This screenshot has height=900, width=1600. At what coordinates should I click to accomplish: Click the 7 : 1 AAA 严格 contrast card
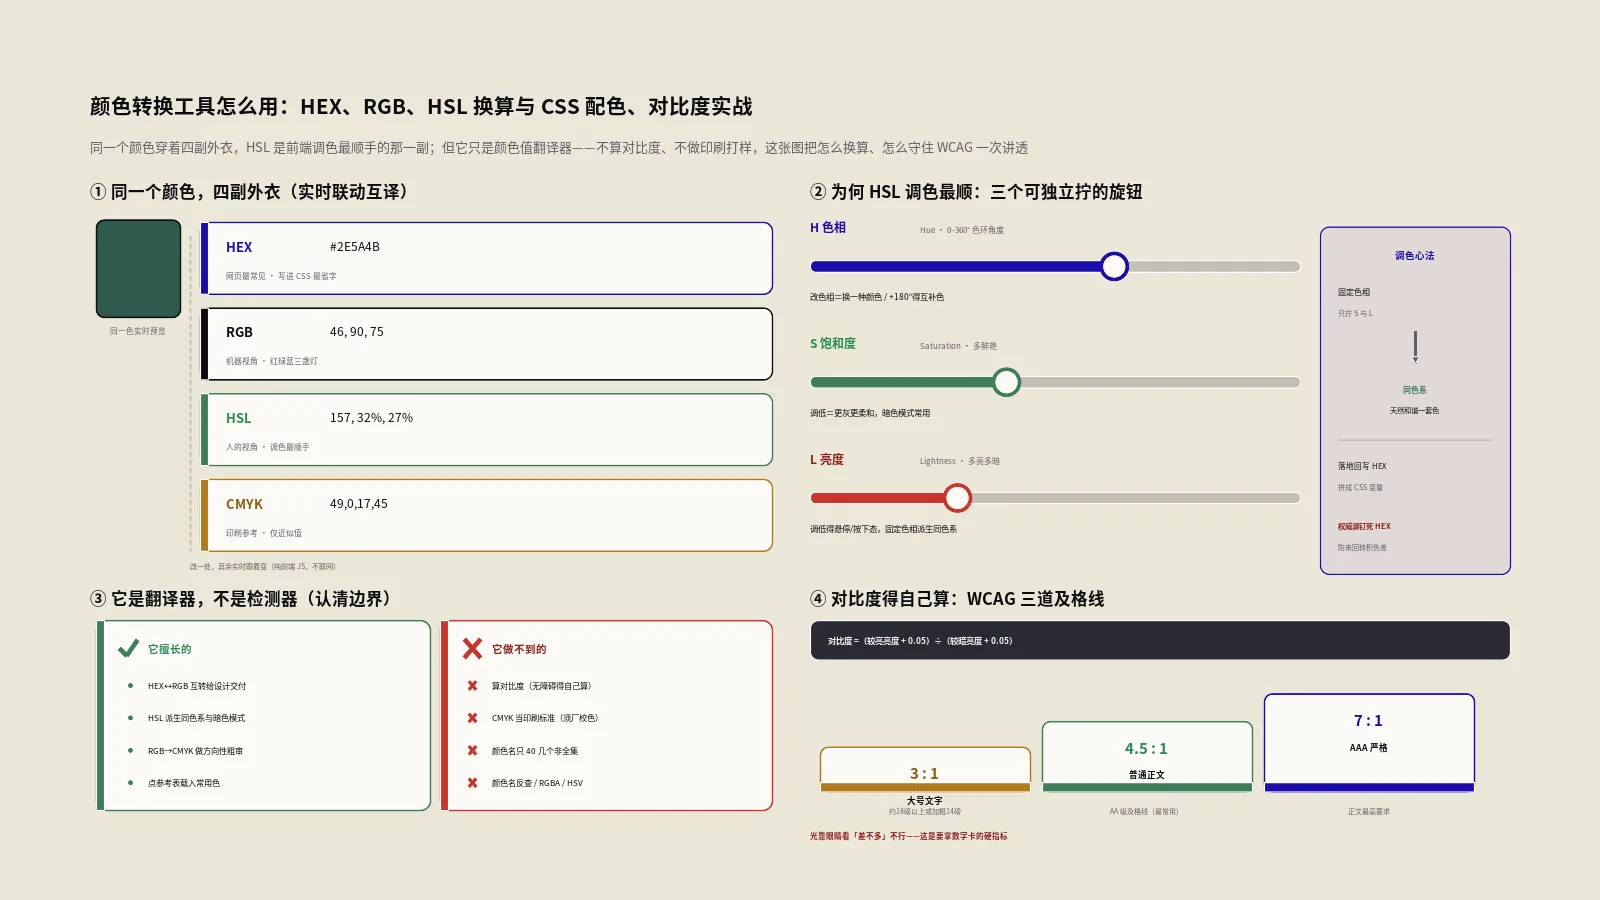(x=1369, y=743)
